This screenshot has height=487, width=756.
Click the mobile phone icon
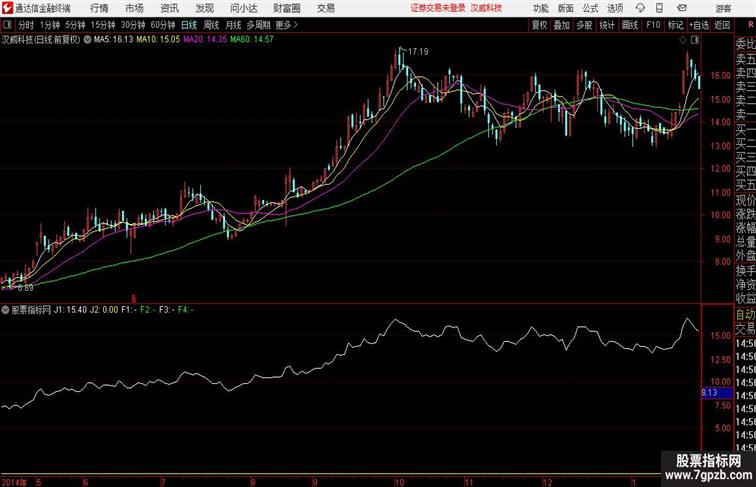(x=660, y=8)
